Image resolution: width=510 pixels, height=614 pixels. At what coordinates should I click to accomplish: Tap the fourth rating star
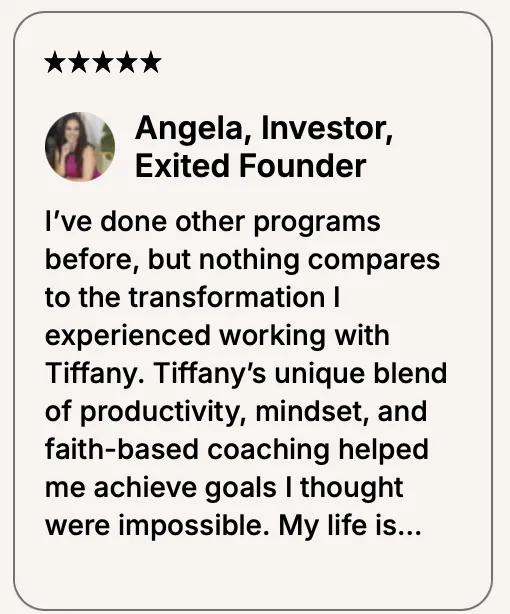tap(127, 63)
